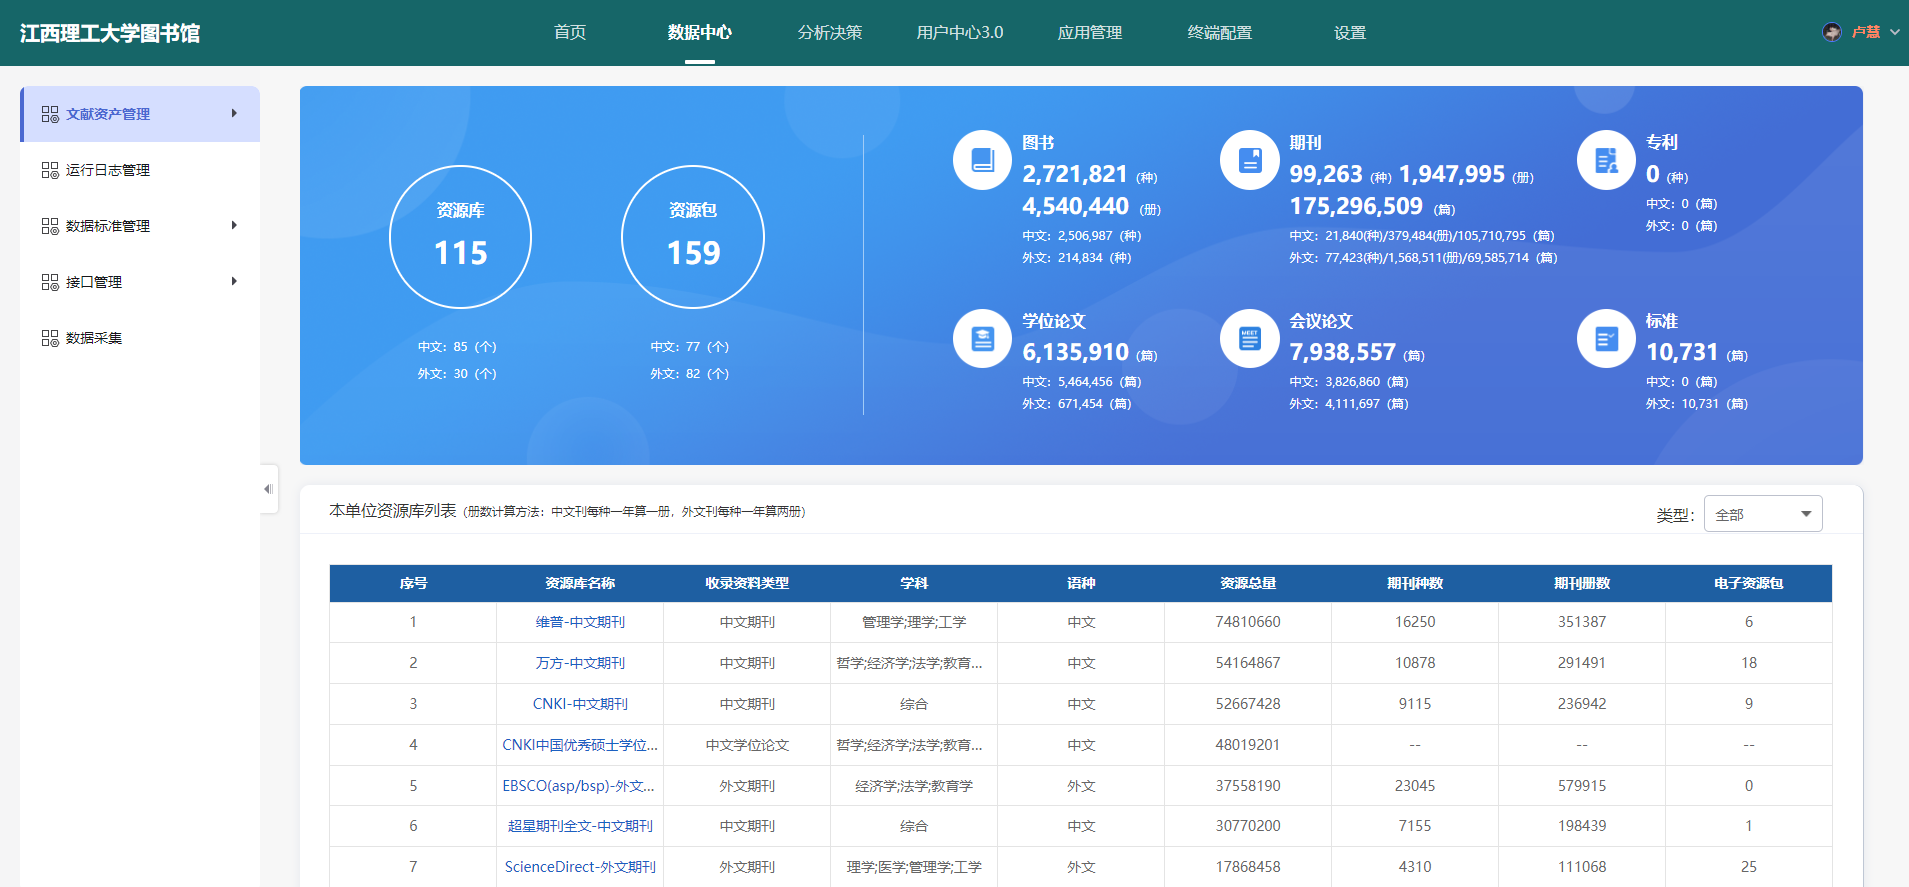
Task: Click the Conference Papers (会议论文) icon
Action: pyautogui.click(x=1249, y=339)
